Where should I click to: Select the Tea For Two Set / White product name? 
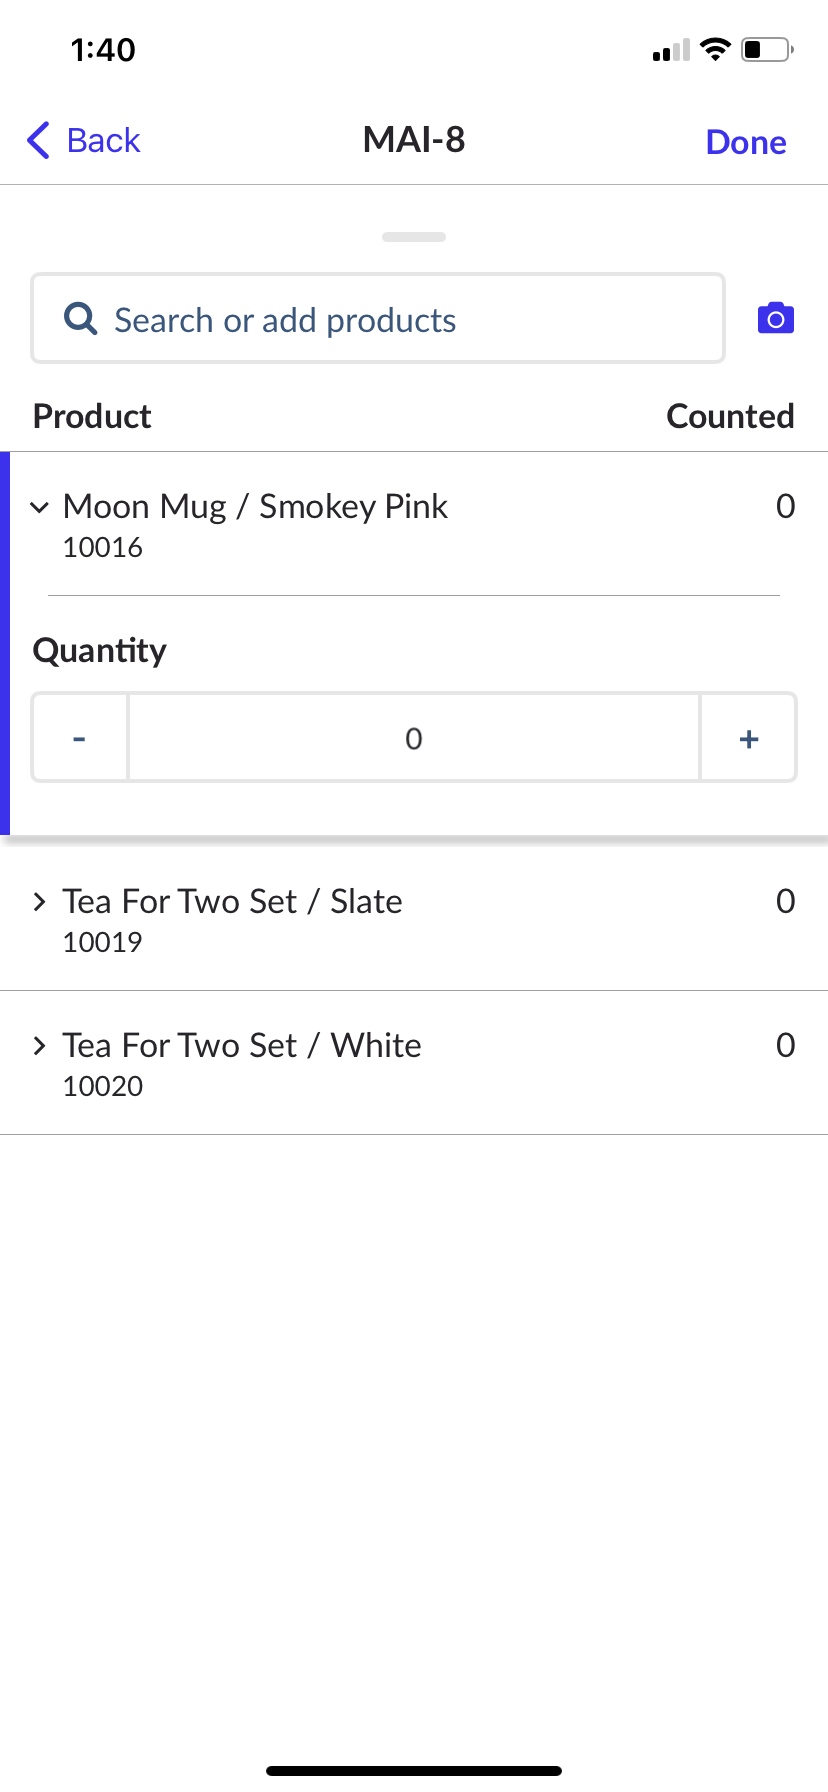242,1046
